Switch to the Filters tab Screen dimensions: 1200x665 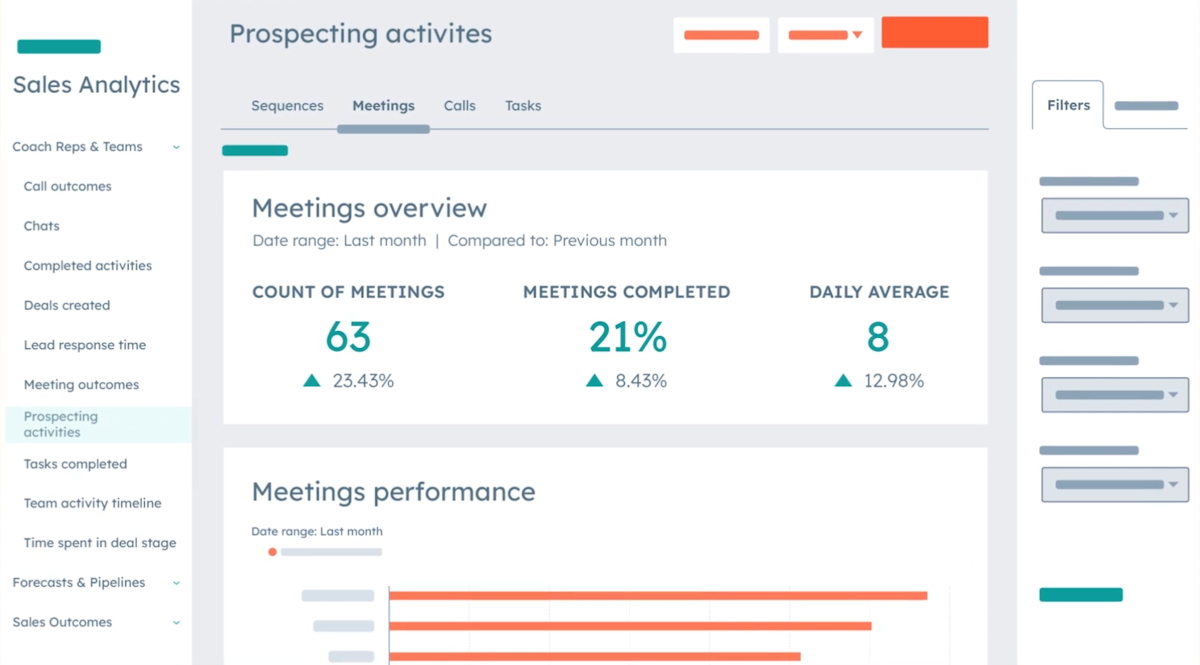(x=1067, y=104)
